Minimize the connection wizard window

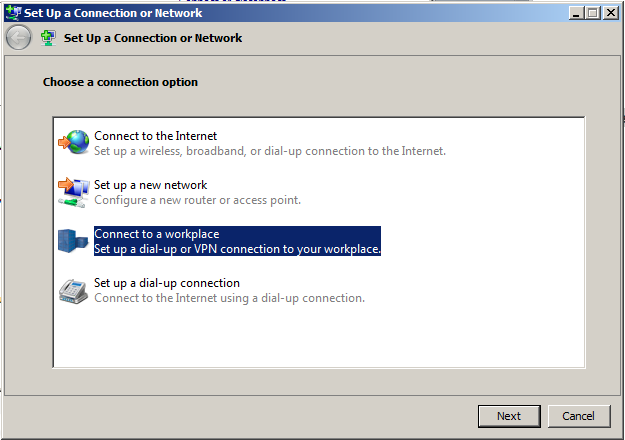577,13
